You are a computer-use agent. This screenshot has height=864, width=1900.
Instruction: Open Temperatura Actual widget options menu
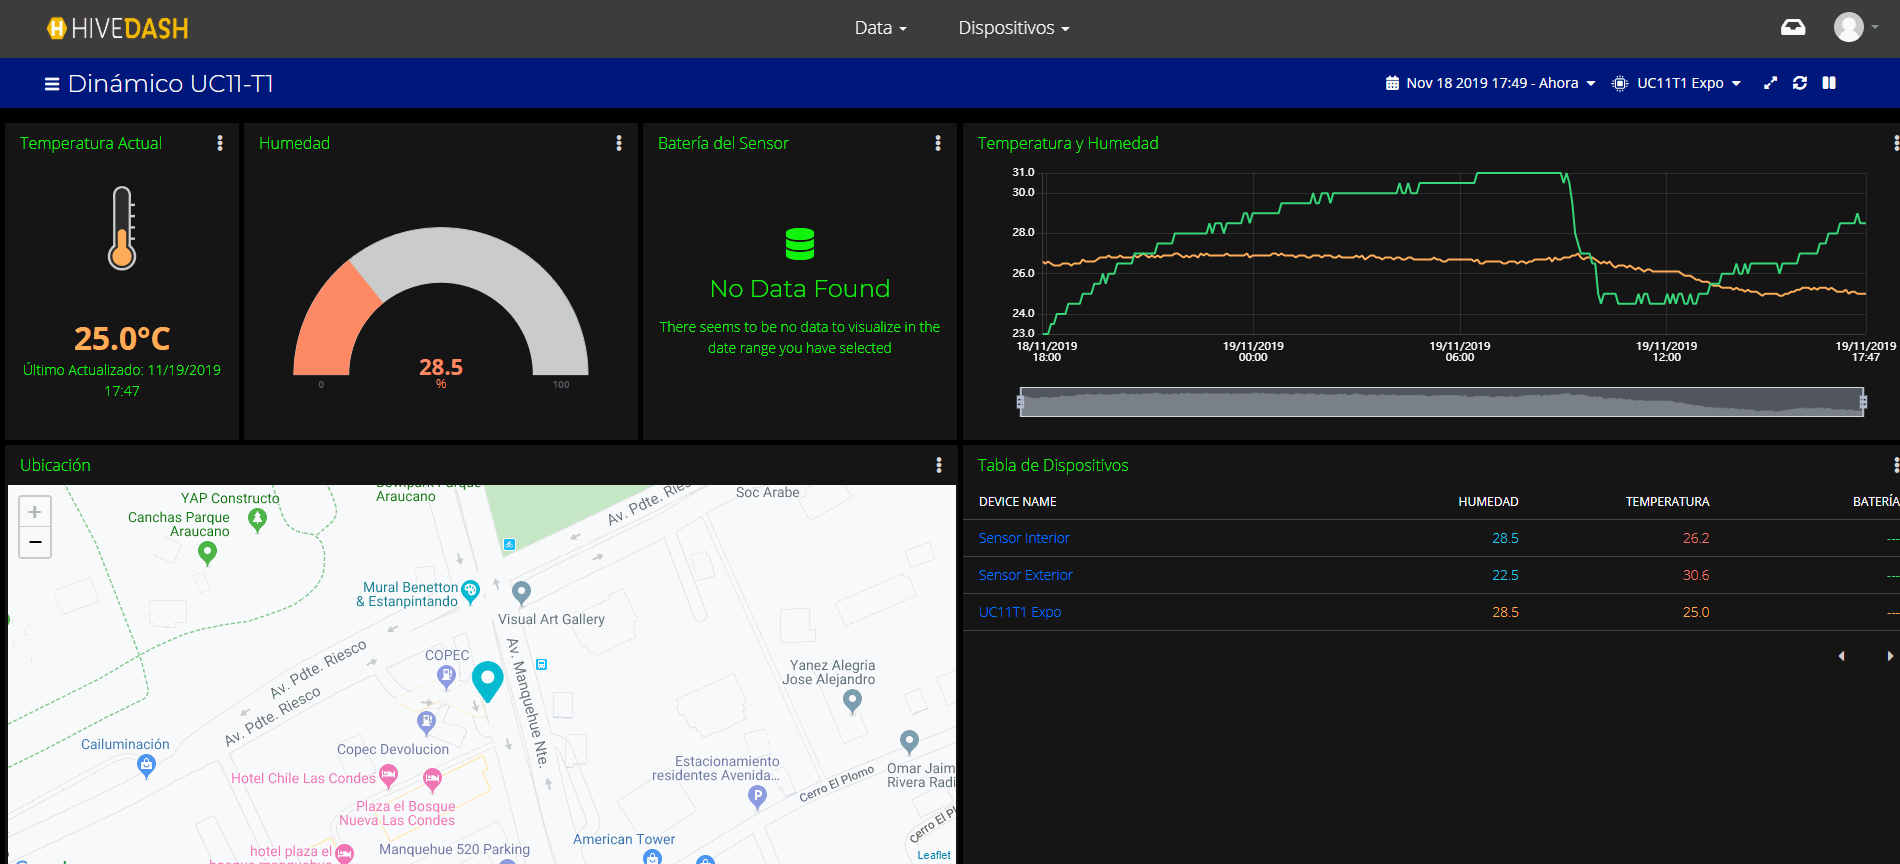(220, 143)
